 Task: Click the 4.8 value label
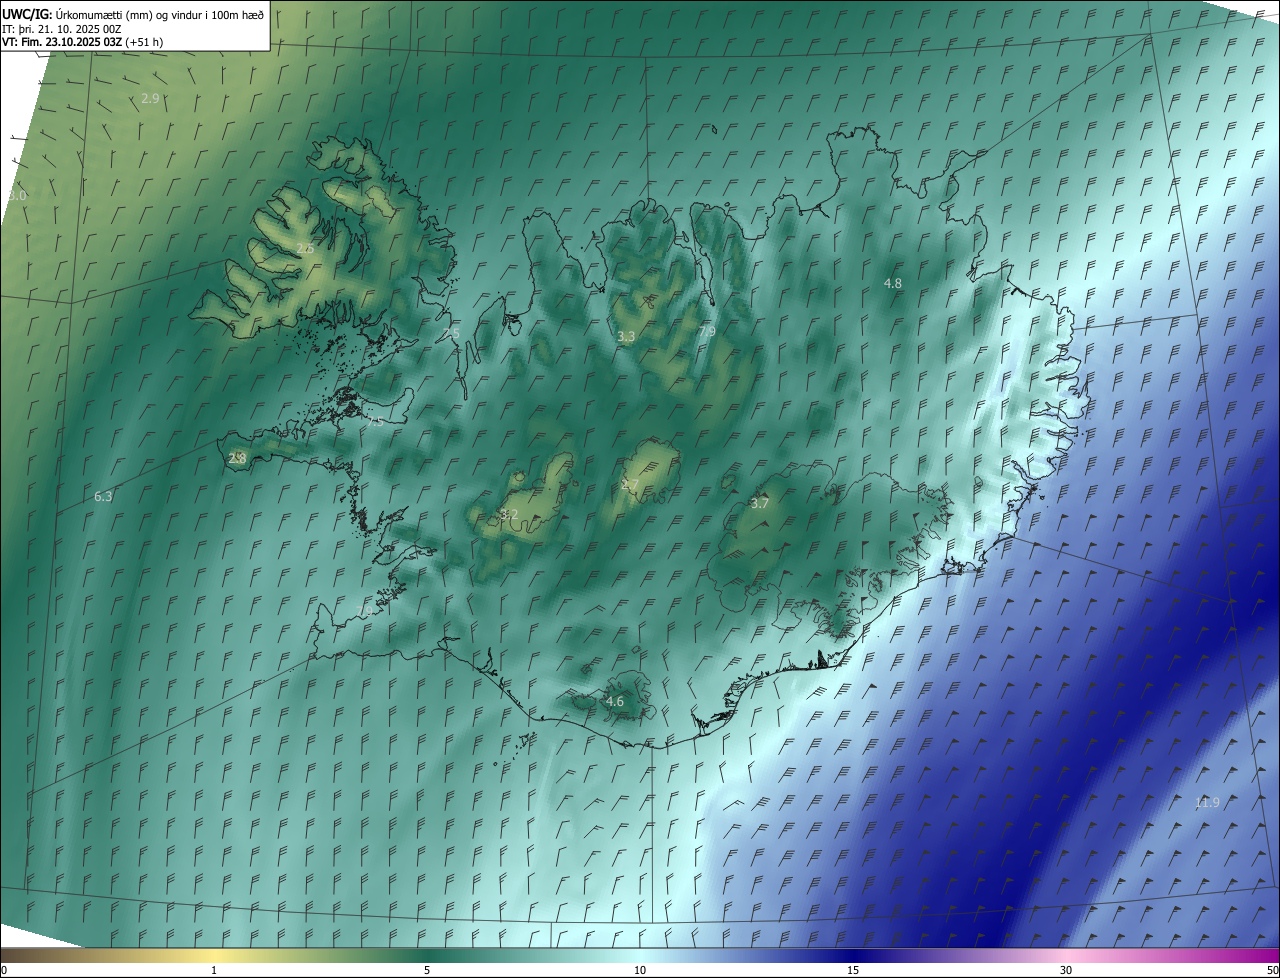point(893,284)
